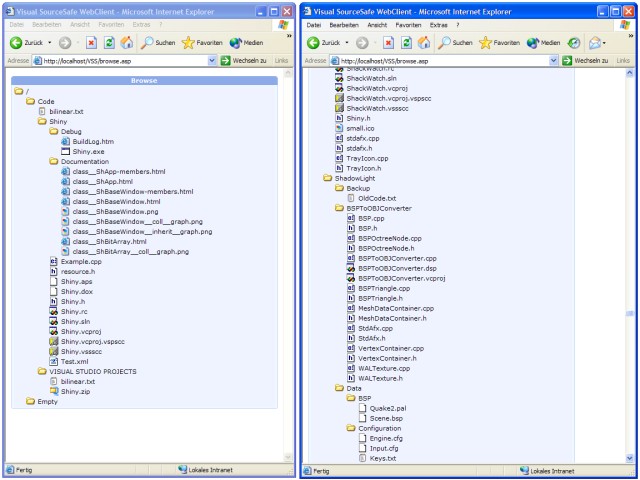
Task: Select Quake2.pal in BSP folder
Action: [x=388, y=408]
